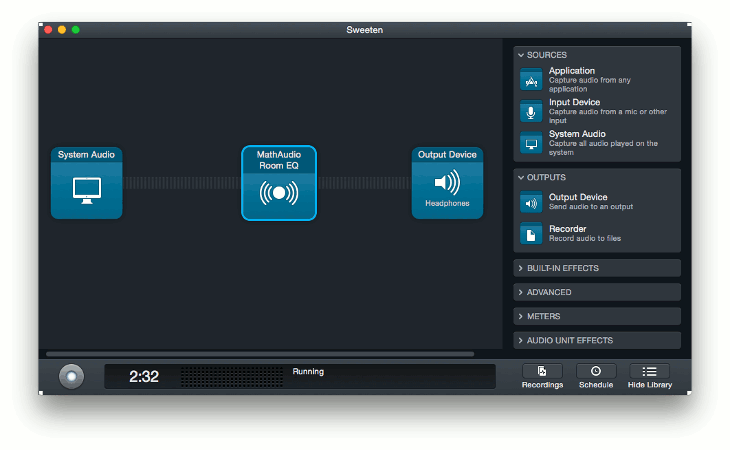Minimize the window with the yellow button

coord(62,30)
